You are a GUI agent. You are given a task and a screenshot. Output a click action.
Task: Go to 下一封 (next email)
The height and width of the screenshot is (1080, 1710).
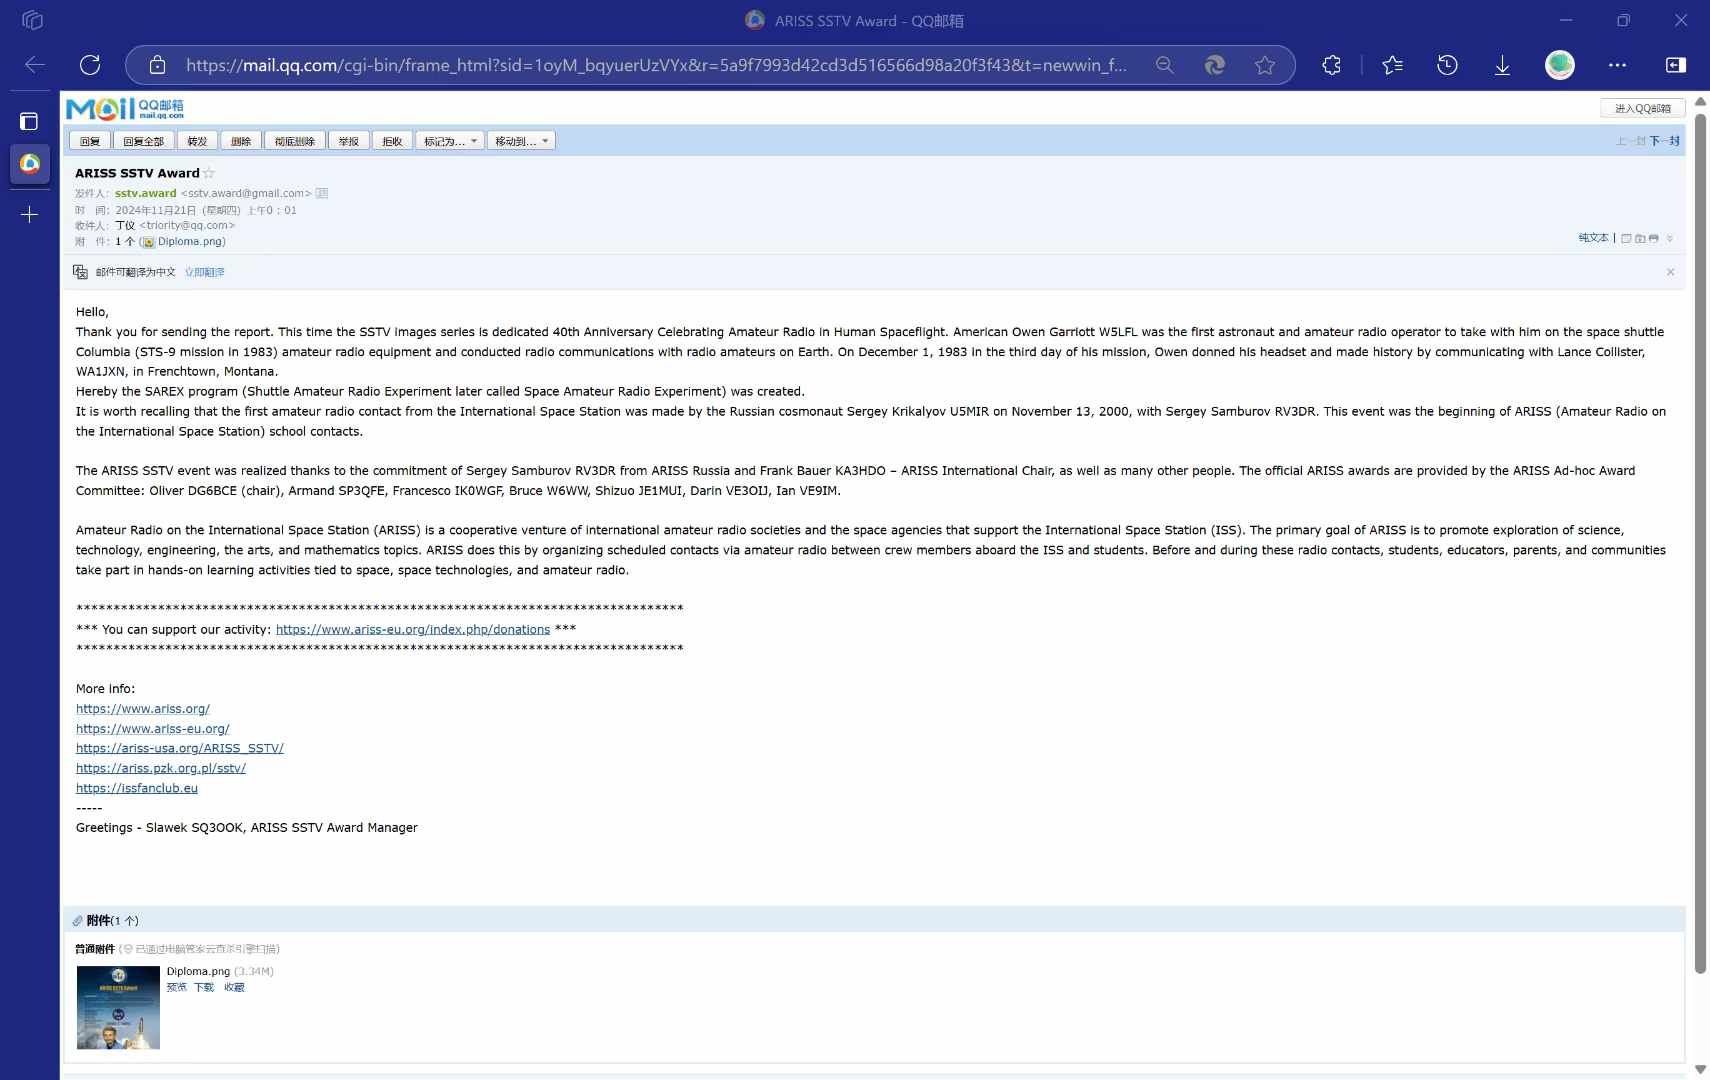click(1664, 141)
